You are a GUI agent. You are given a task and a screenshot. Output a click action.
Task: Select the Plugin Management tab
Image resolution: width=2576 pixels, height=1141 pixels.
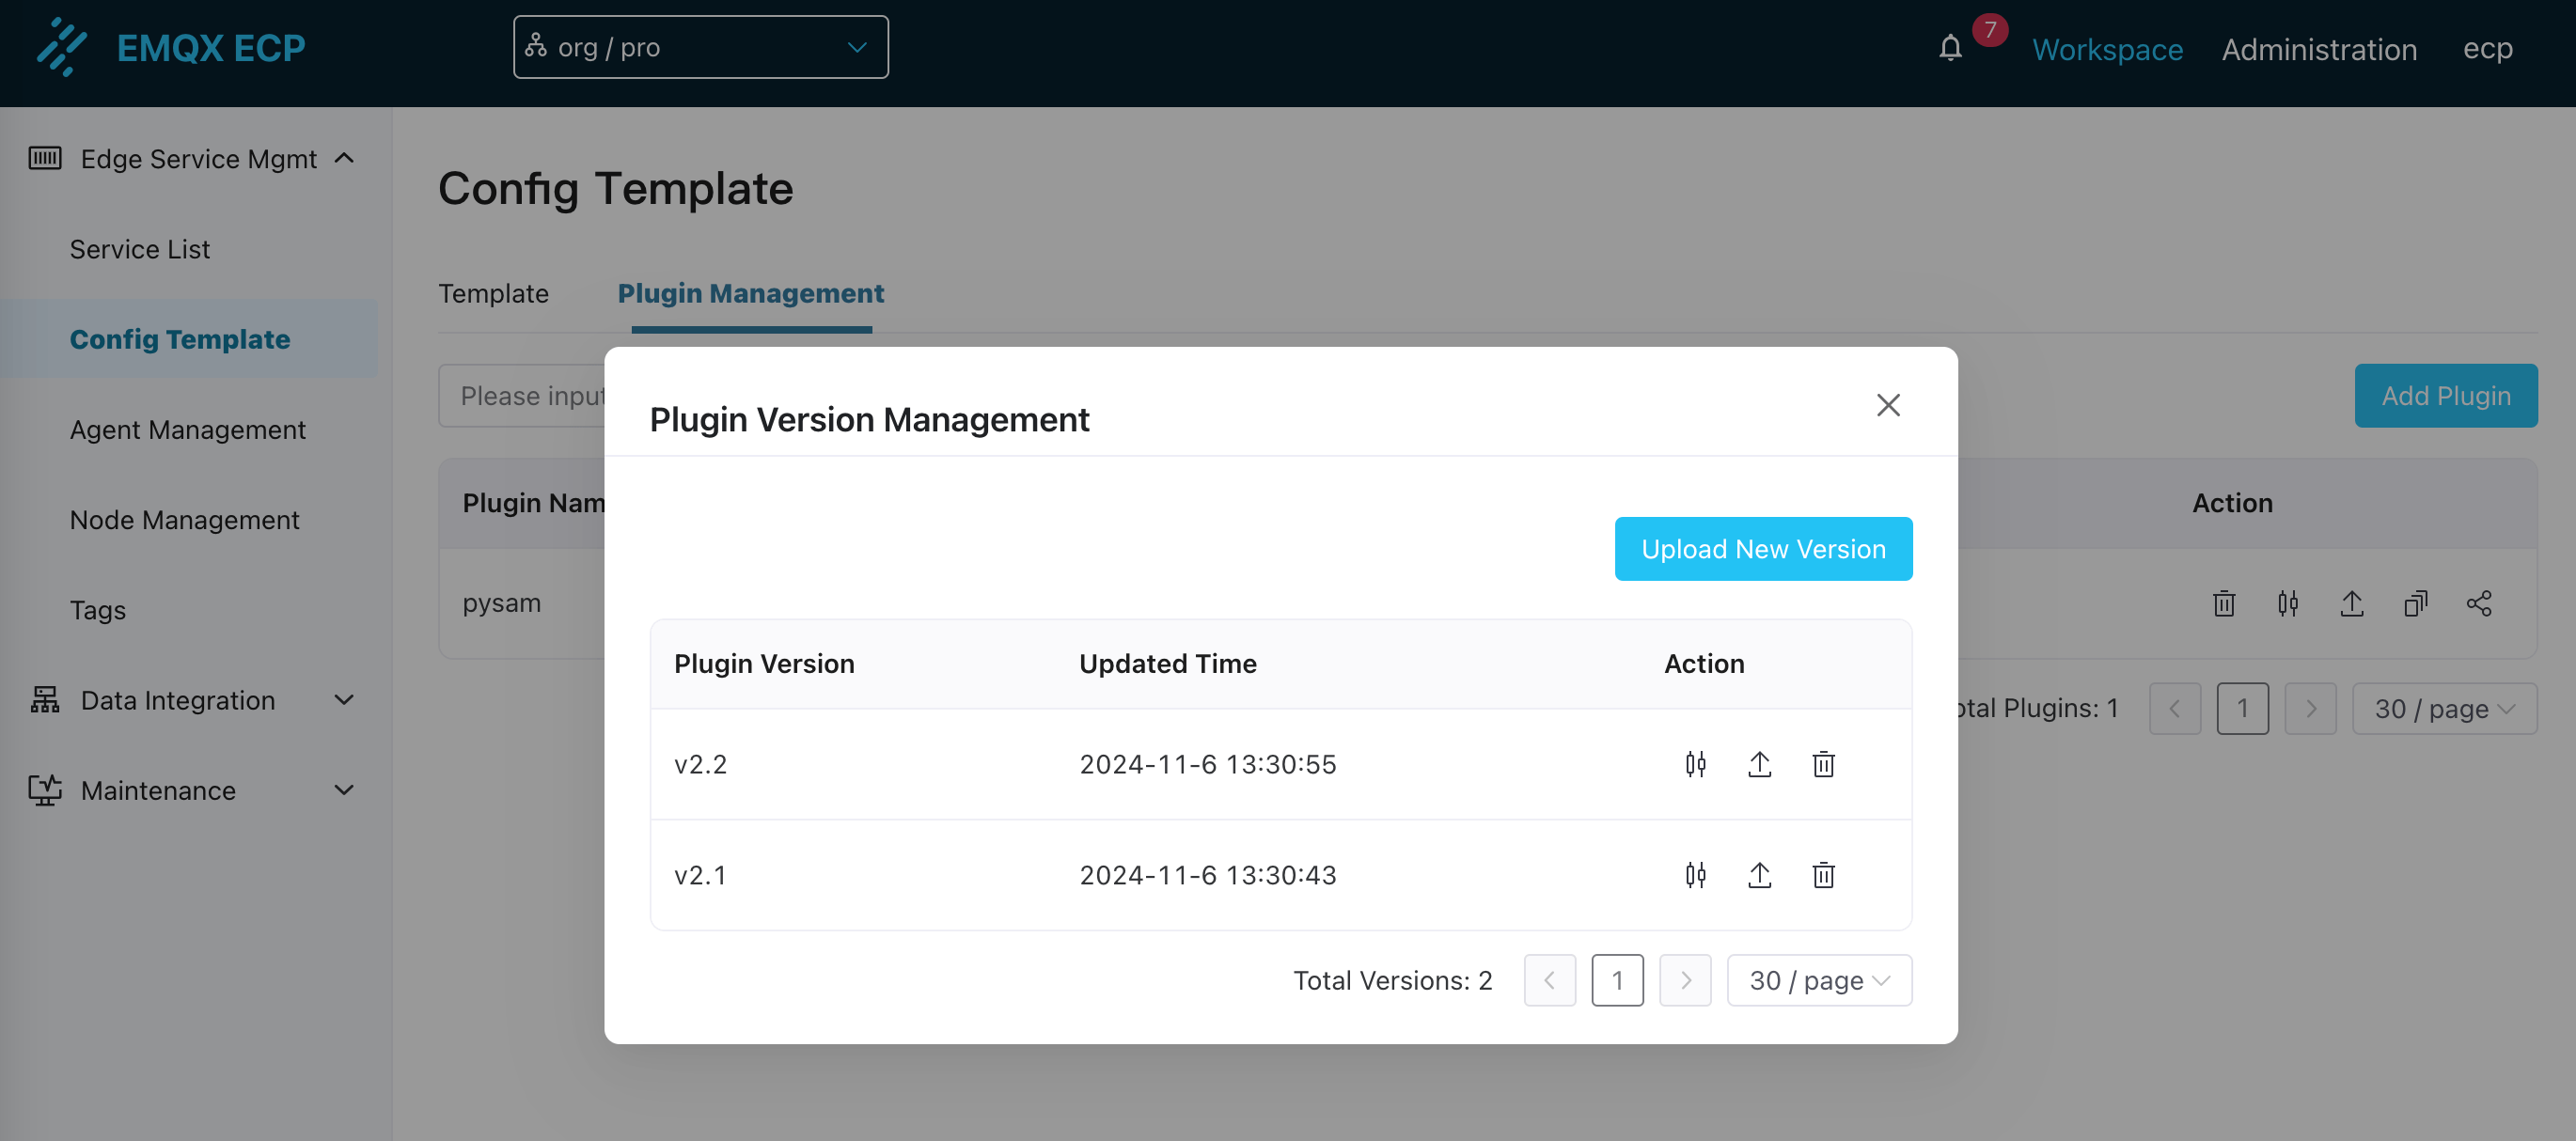[x=751, y=293]
